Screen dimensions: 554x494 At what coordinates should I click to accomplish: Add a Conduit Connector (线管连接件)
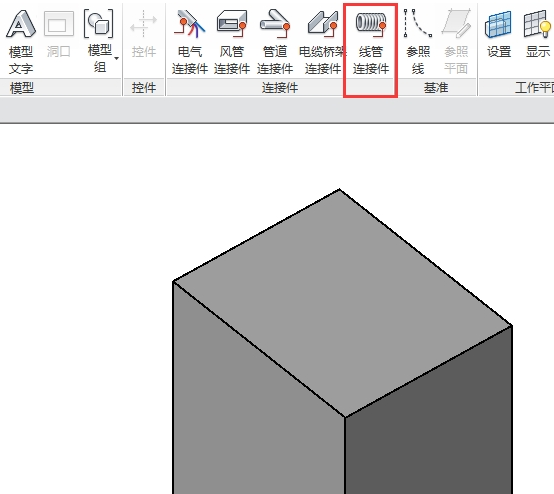371,42
